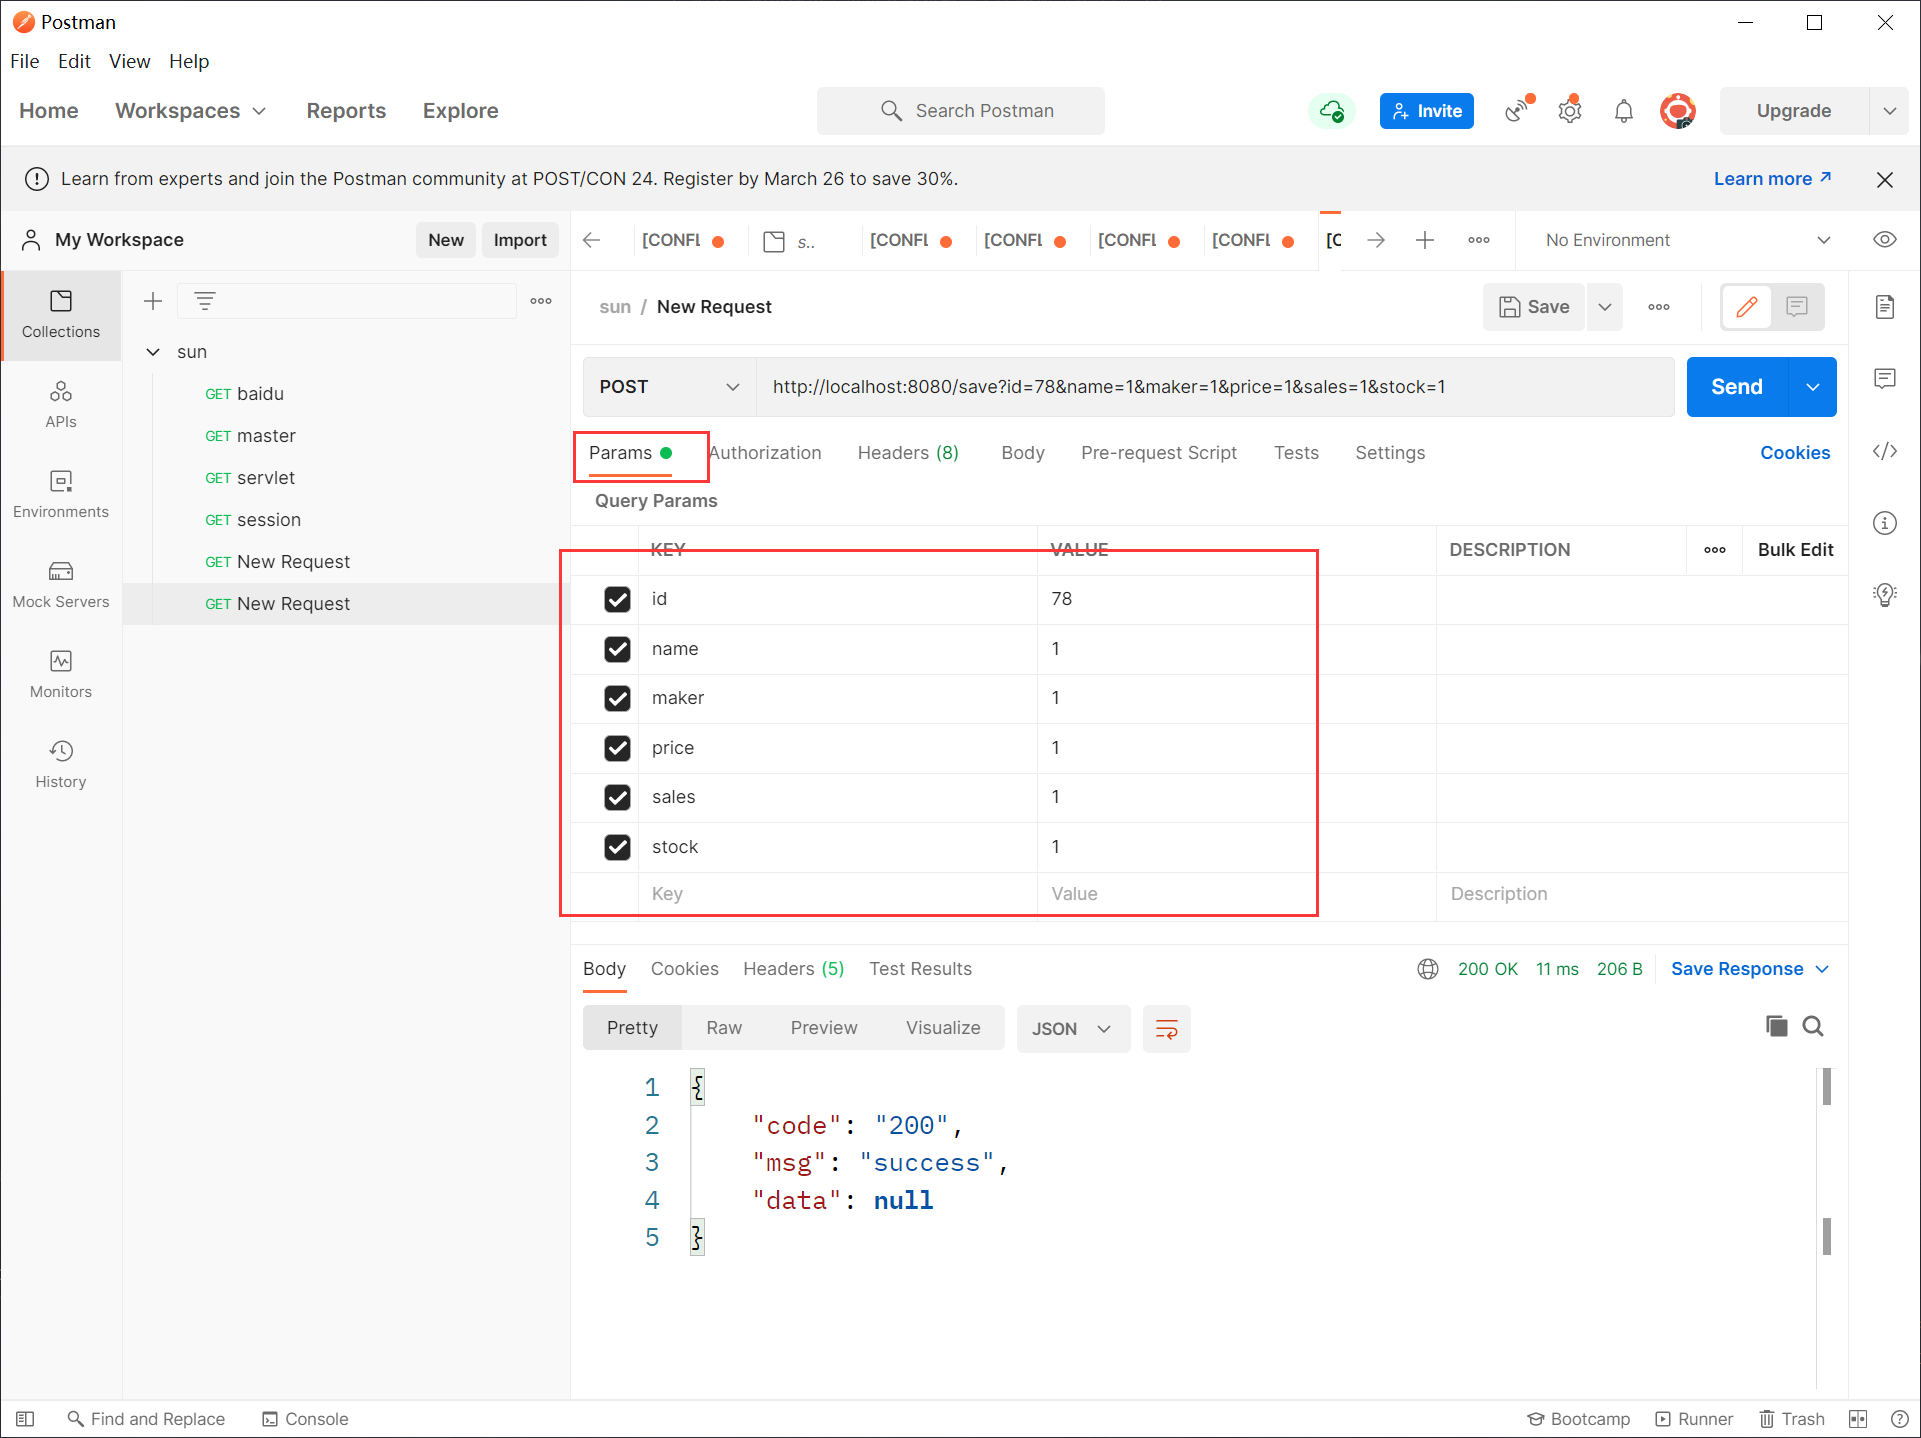Screen dimensions: 1921x1438
Task: Click the Bulk Edit icon for params
Action: pos(1794,548)
